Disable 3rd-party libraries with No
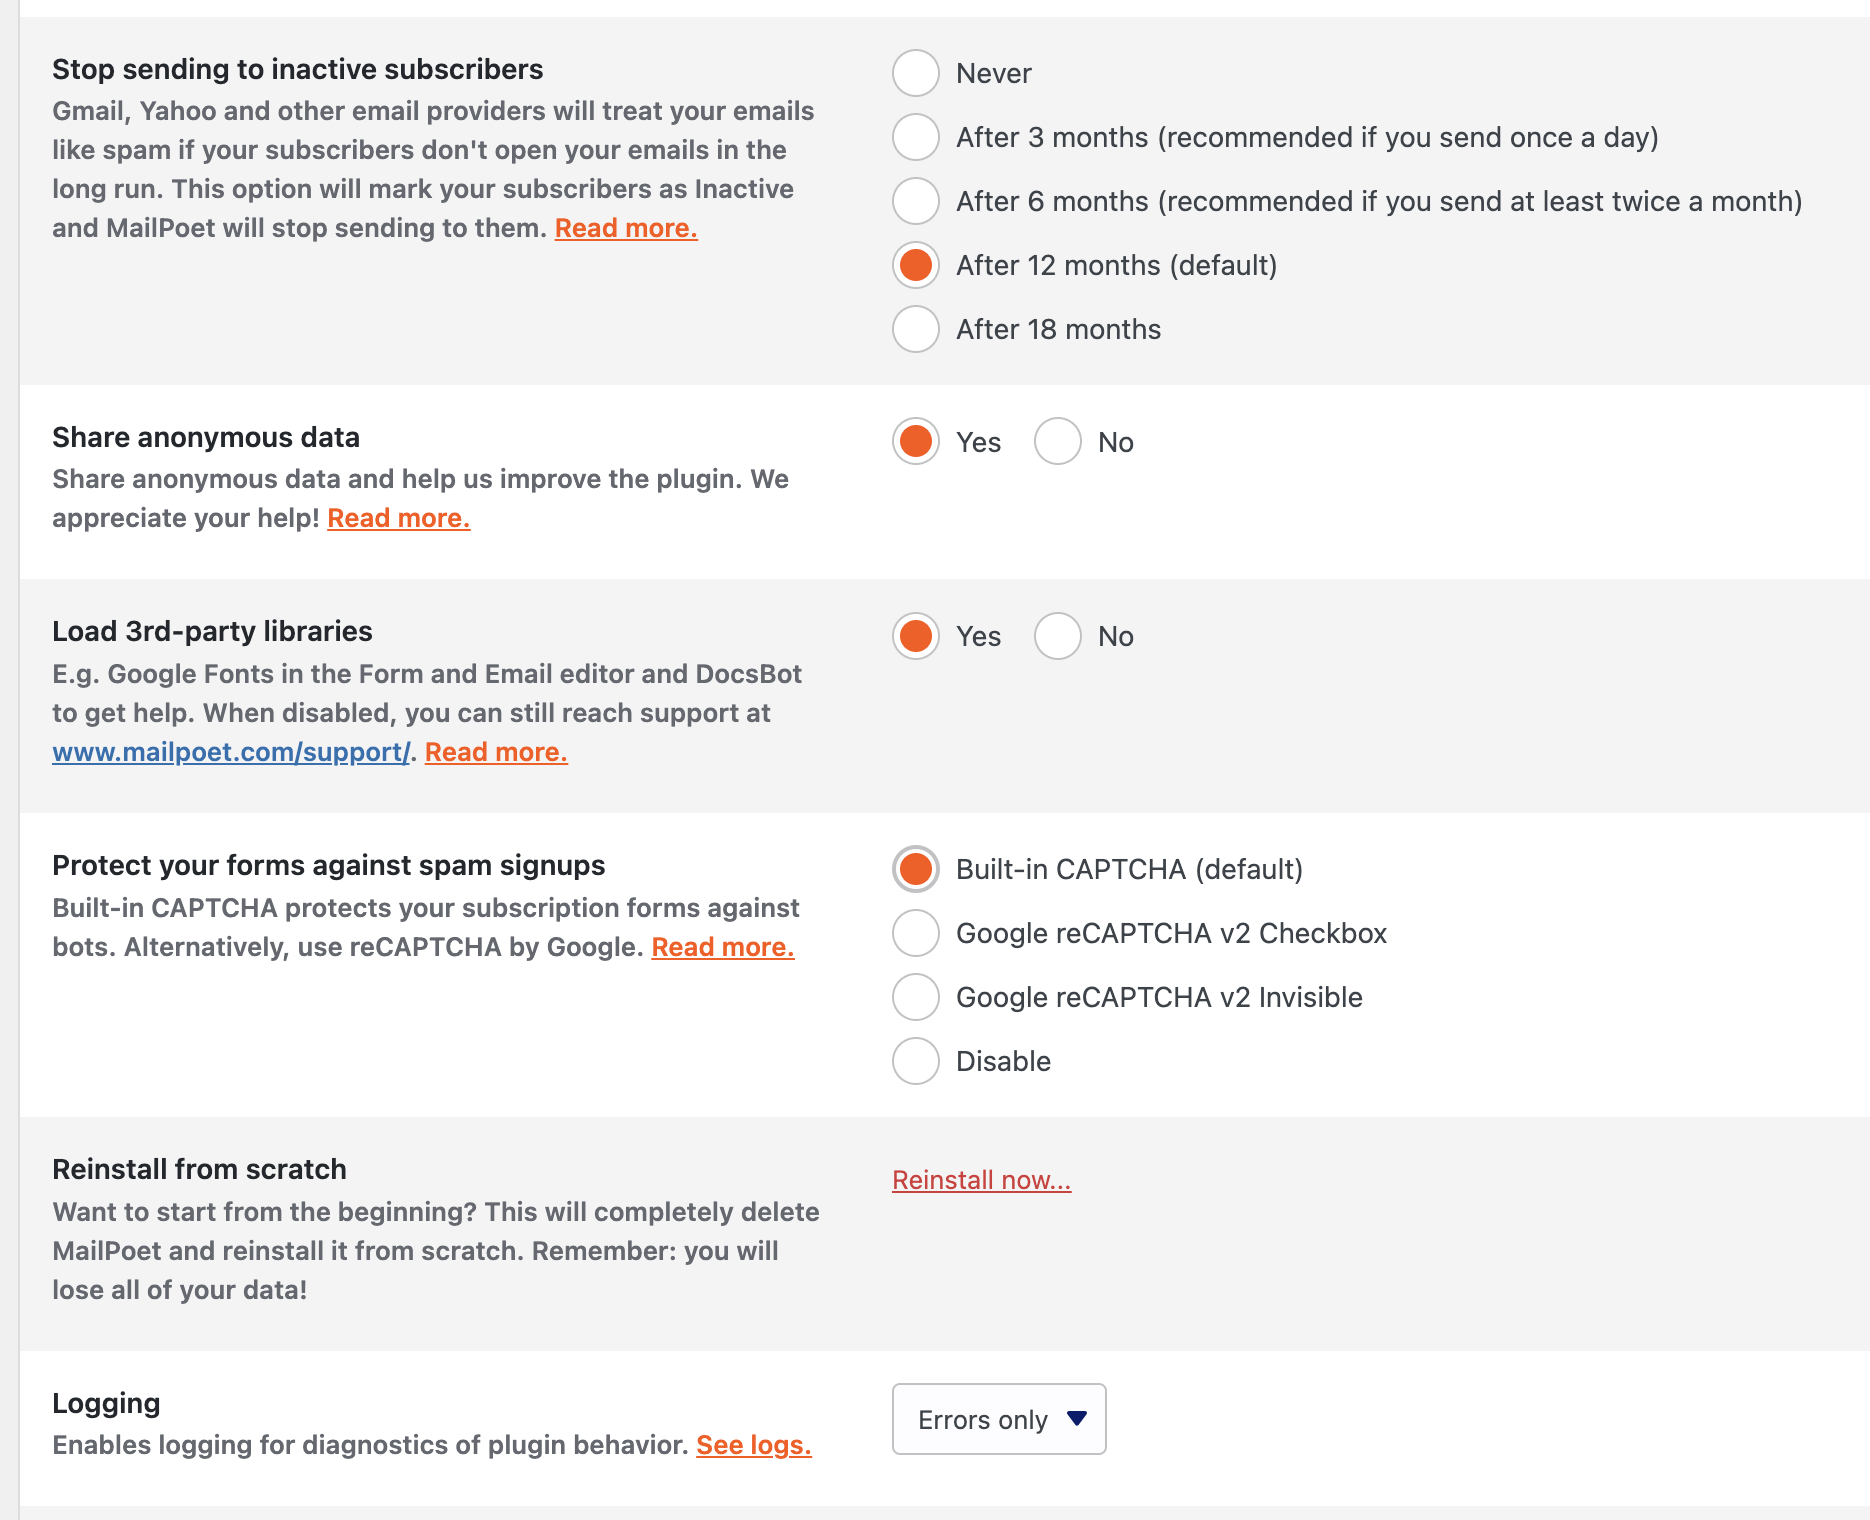This screenshot has height=1520, width=1870. [1057, 636]
